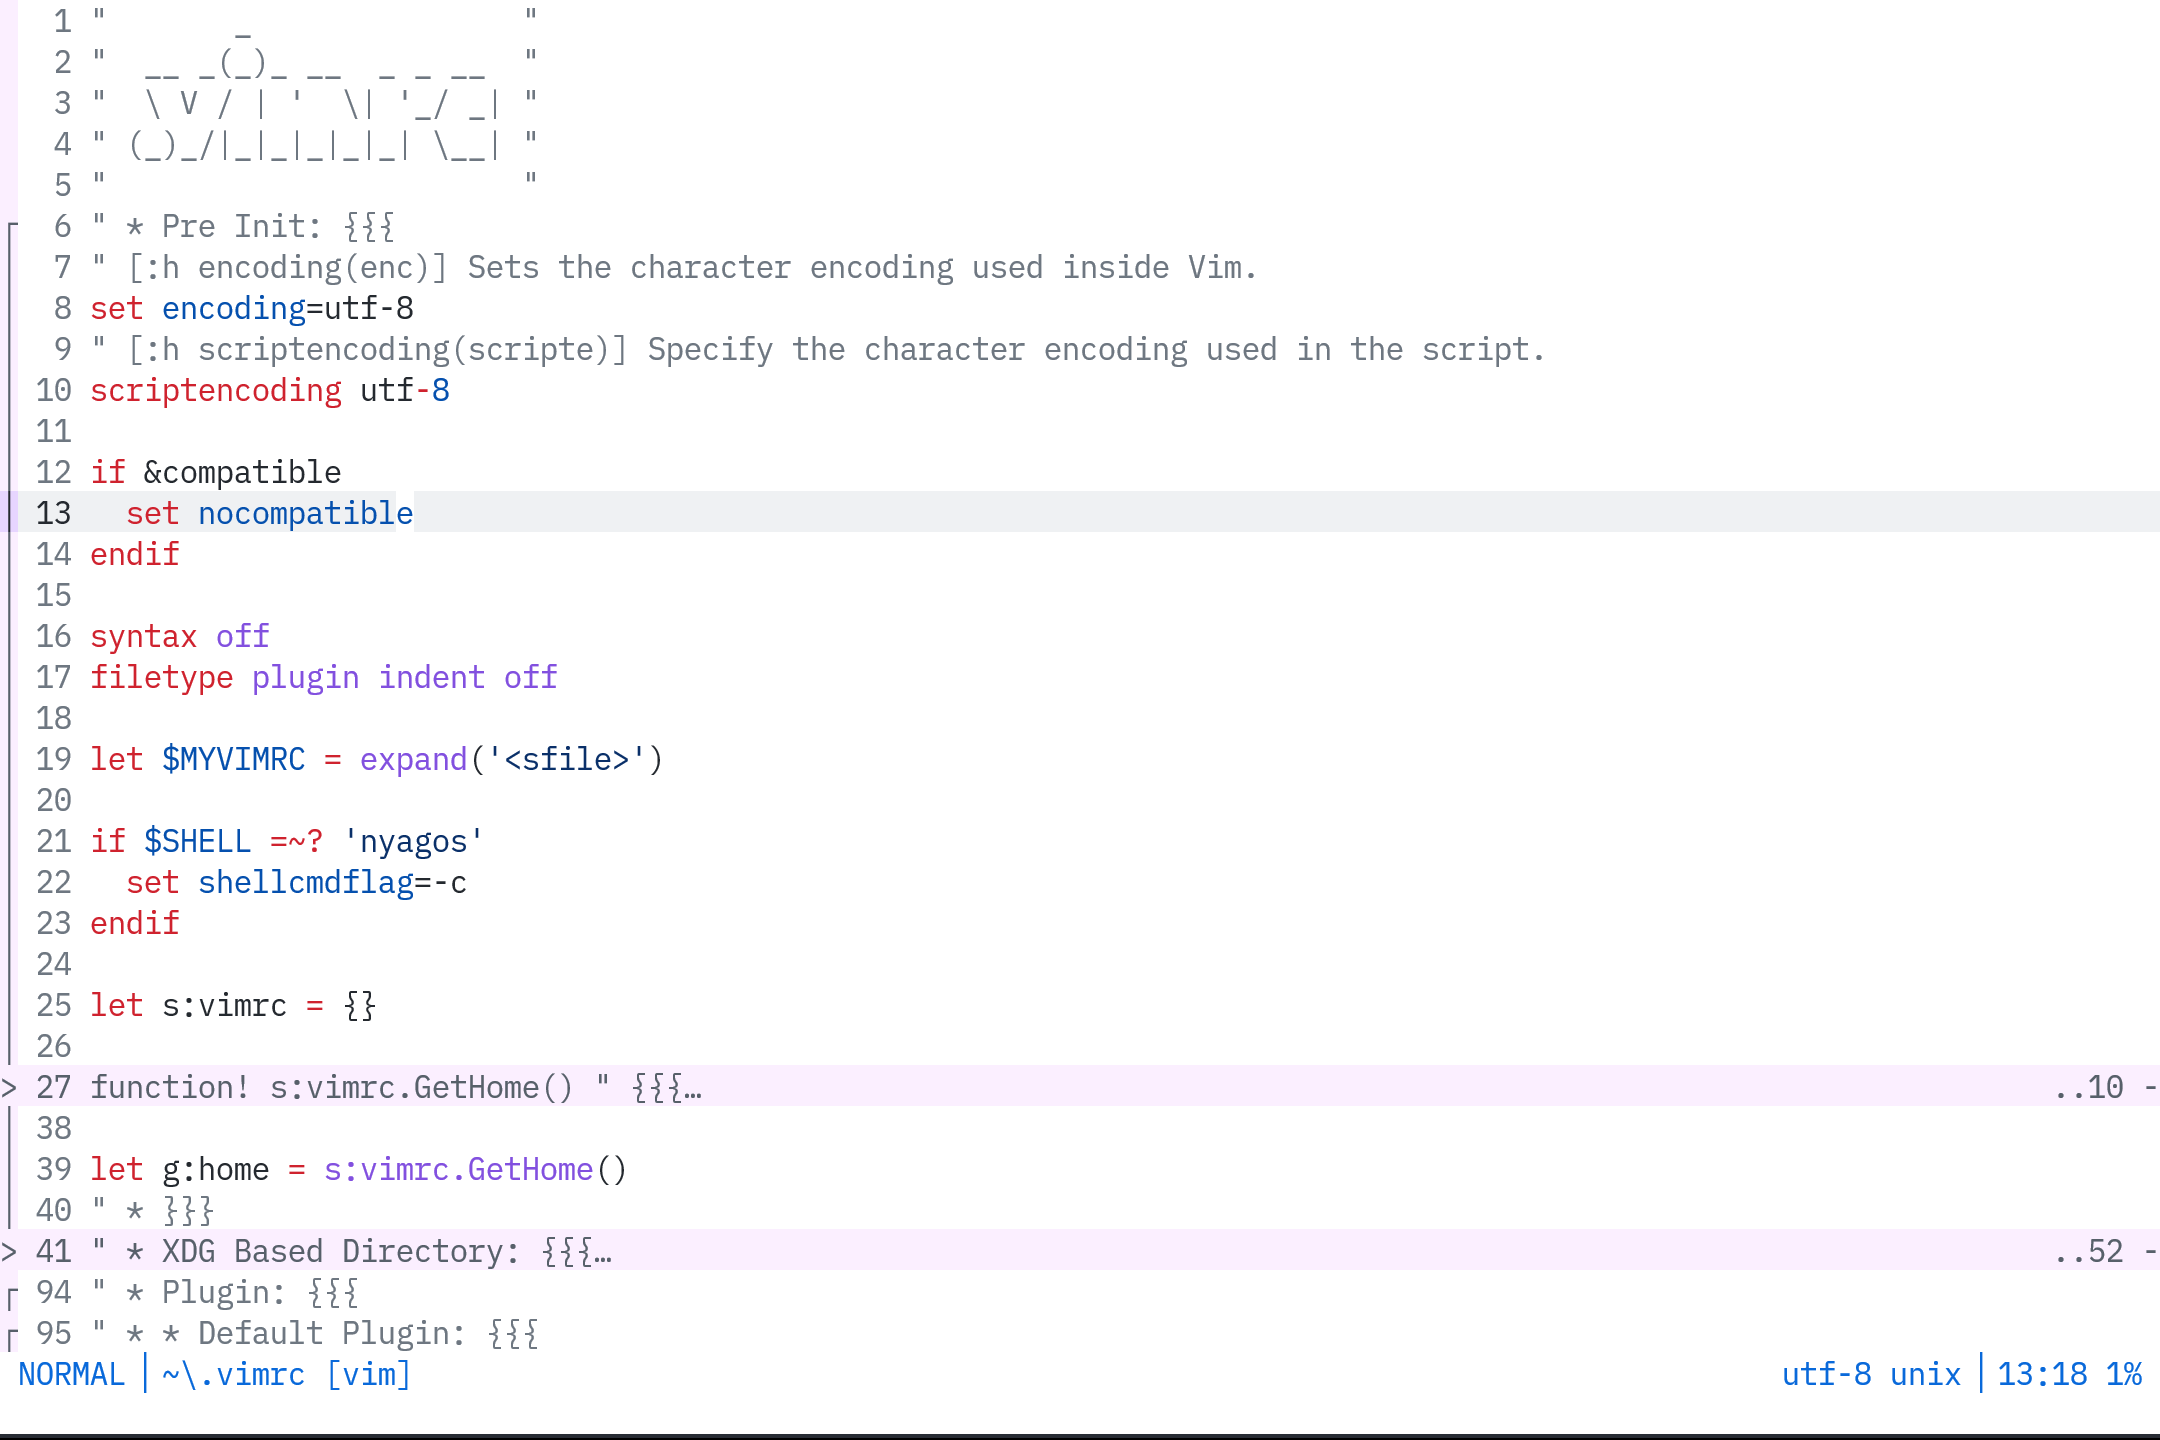Click the '[vim]' filetype label in statusline
Screen dimensions: 2160x1440
(368, 1375)
